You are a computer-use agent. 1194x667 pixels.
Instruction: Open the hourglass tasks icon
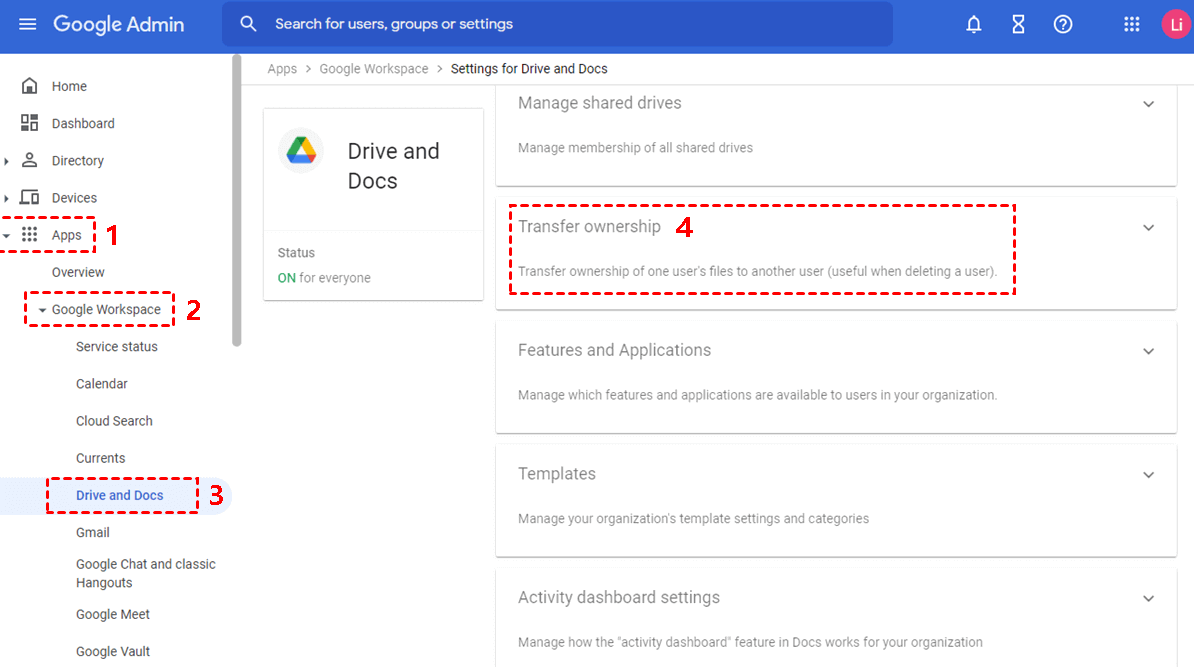click(1018, 24)
